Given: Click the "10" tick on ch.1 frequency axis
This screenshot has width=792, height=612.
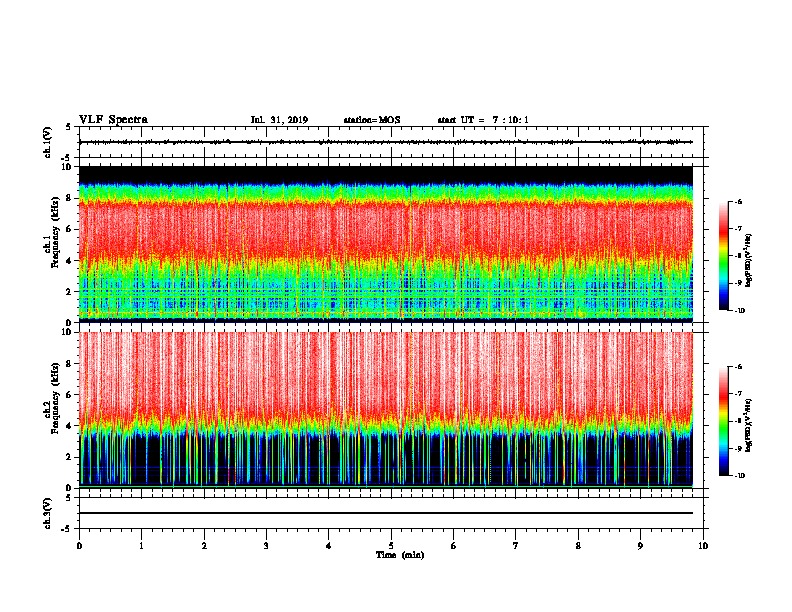Looking at the screenshot, I should pyautogui.click(x=66, y=166).
